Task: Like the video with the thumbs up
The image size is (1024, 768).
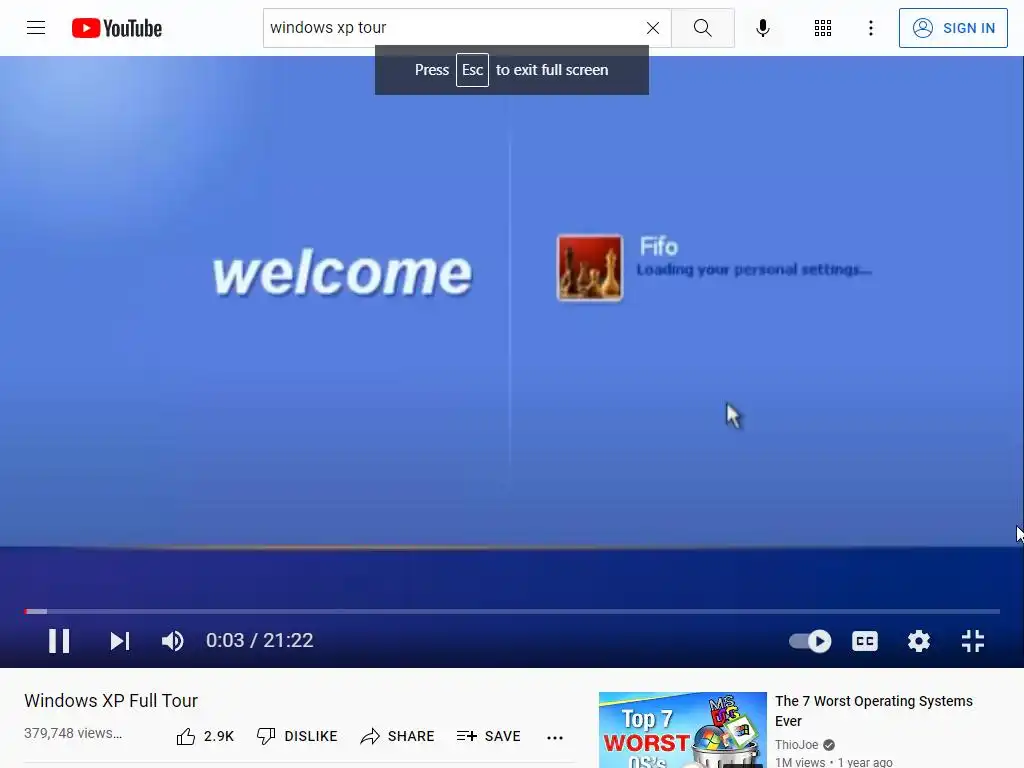Action: click(204, 737)
